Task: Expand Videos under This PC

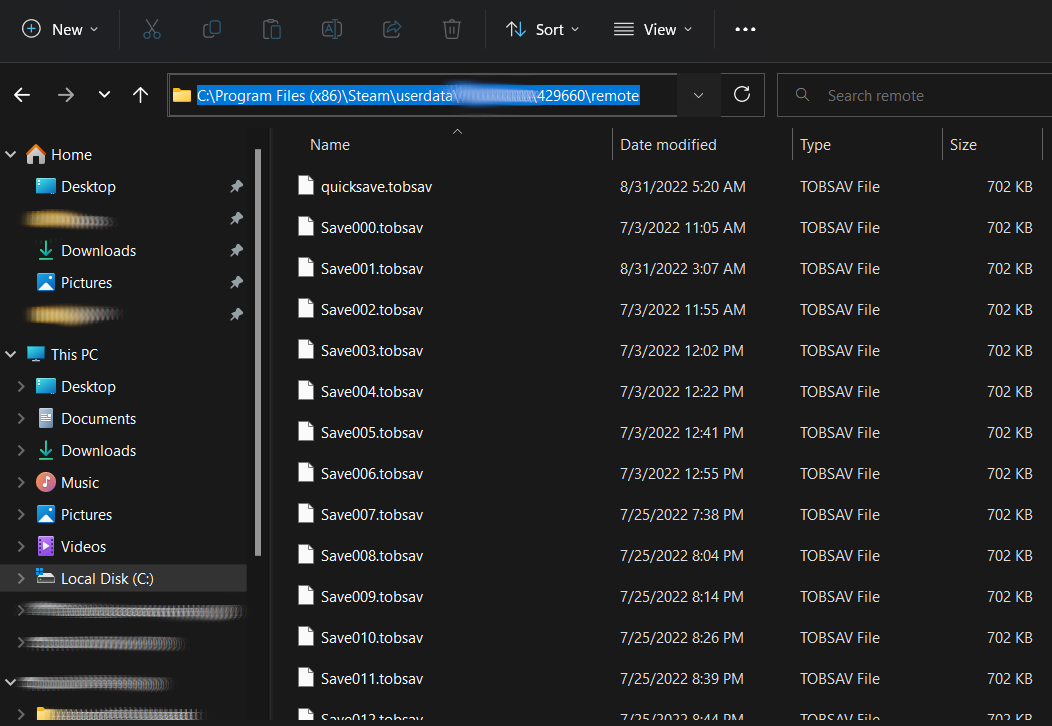Action: point(21,546)
